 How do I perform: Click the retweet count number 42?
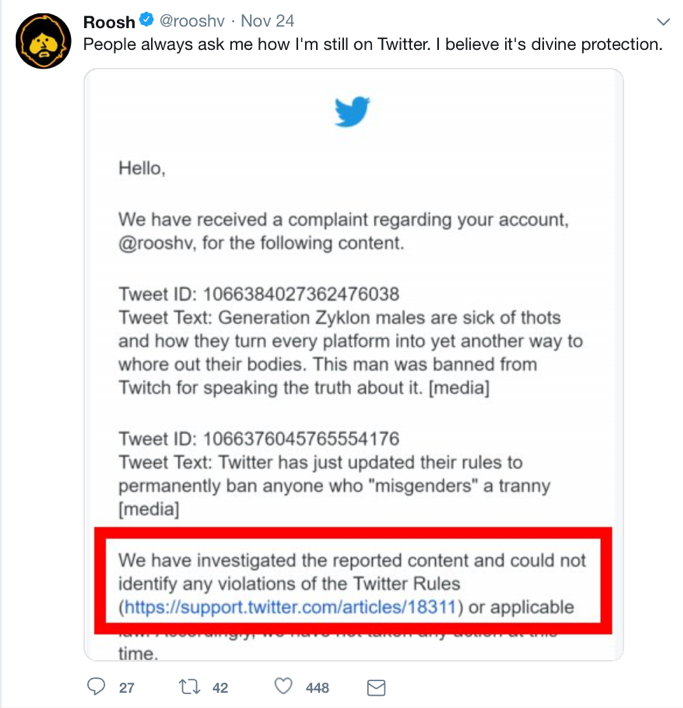pos(221,688)
